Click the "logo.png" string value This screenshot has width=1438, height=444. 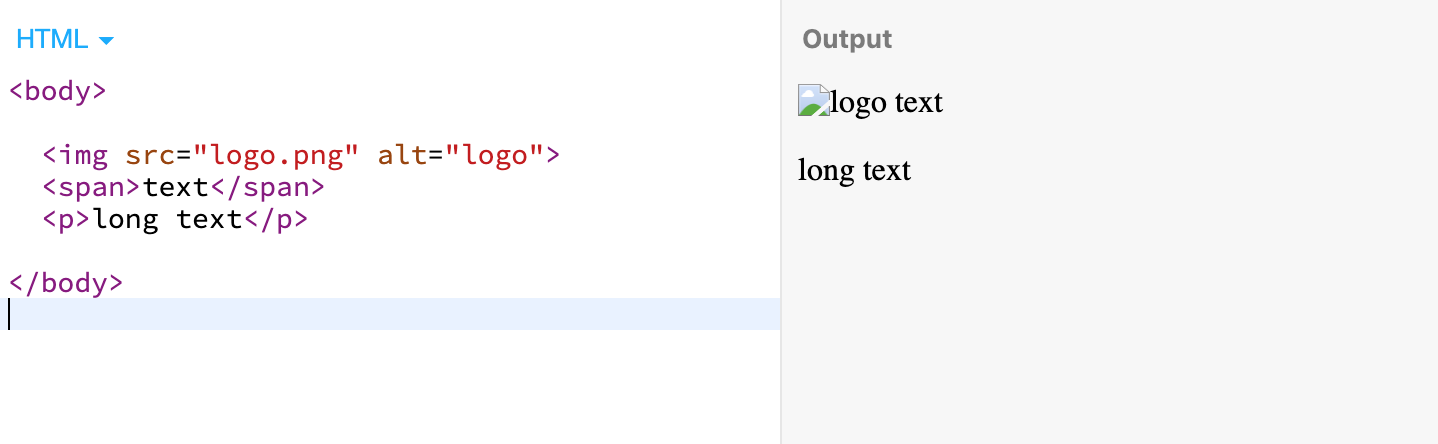coord(275,155)
